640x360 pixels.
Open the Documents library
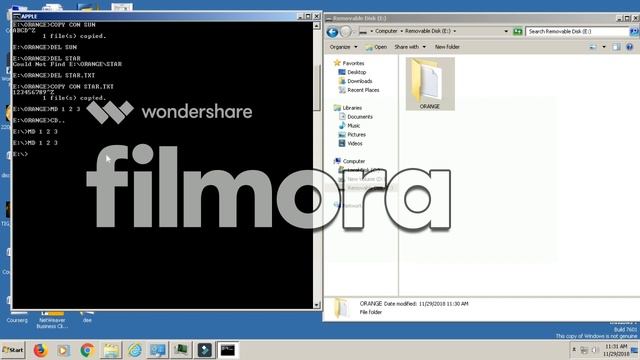click(x=360, y=117)
